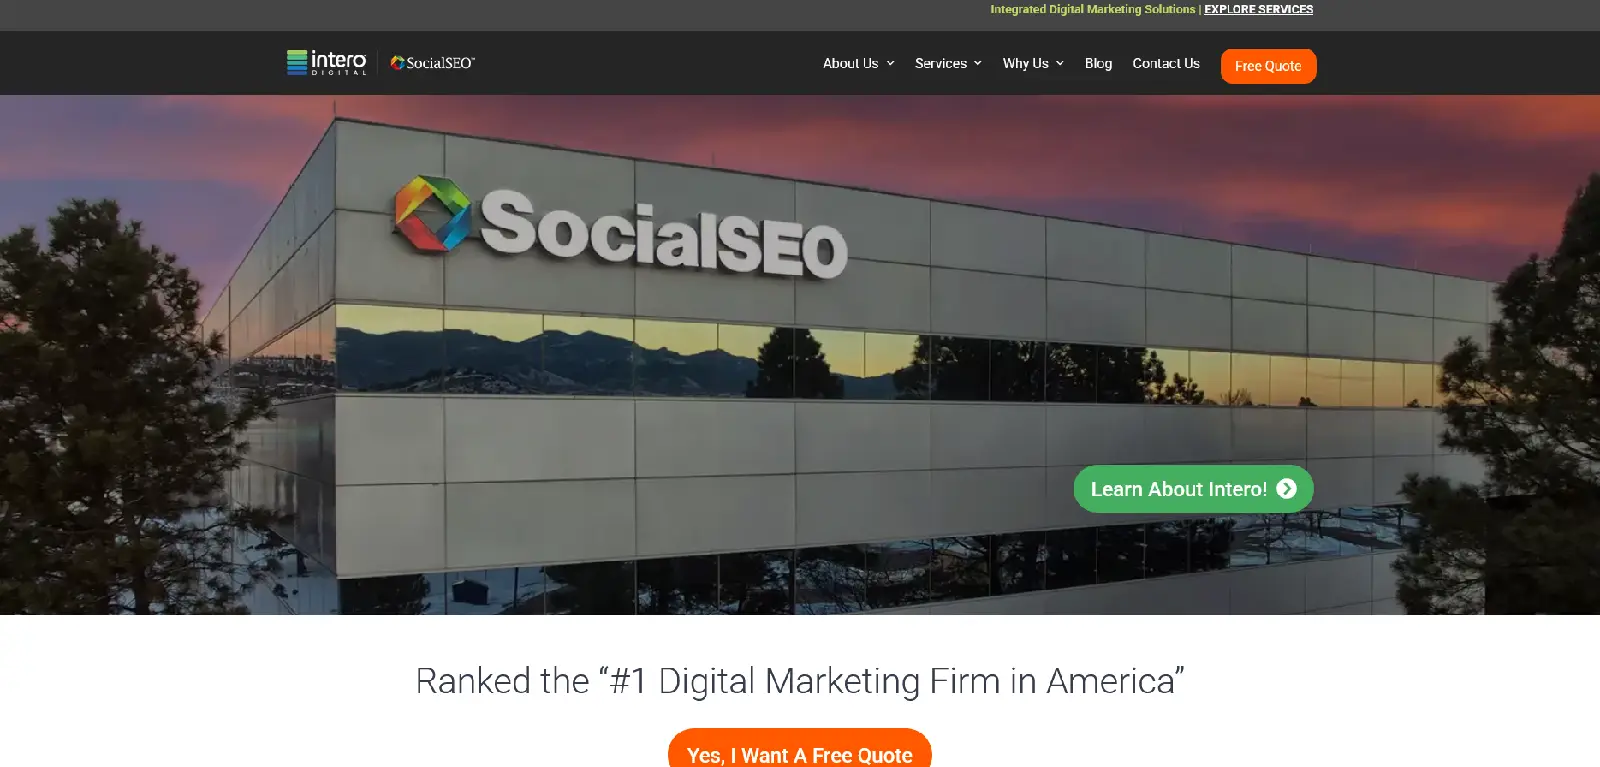Expand the Why Us dropdown chevron
Viewport: 1600px width, 767px height.
pyautogui.click(x=1060, y=64)
